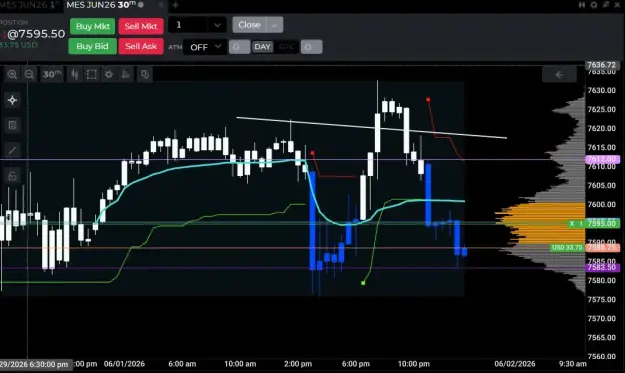The height and width of the screenshot is (373, 625).
Task: Open the 30m timeframe selector
Action: click(52, 75)
